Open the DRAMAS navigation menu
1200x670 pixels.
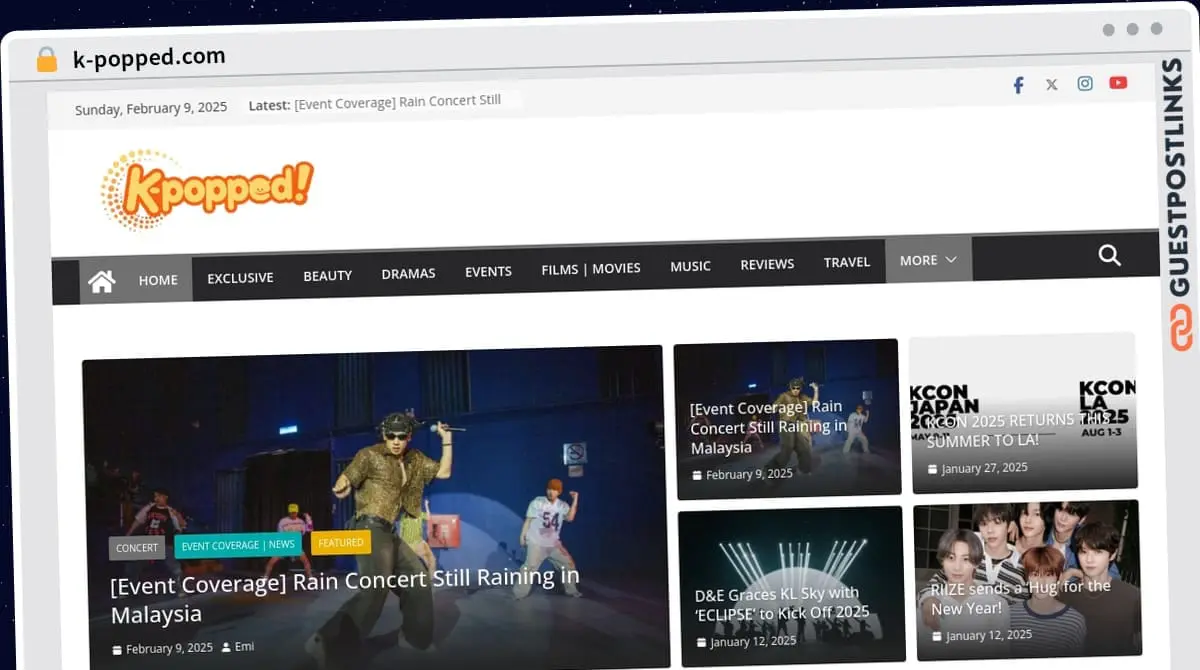click(x=408, y=272)
